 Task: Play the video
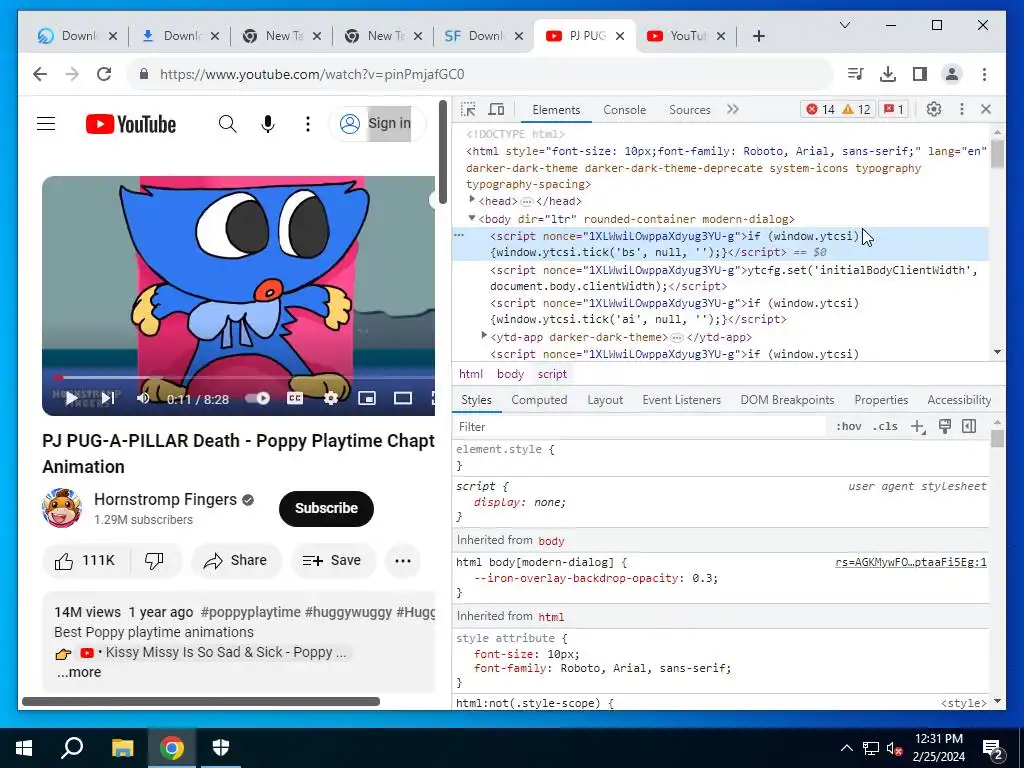72,398
